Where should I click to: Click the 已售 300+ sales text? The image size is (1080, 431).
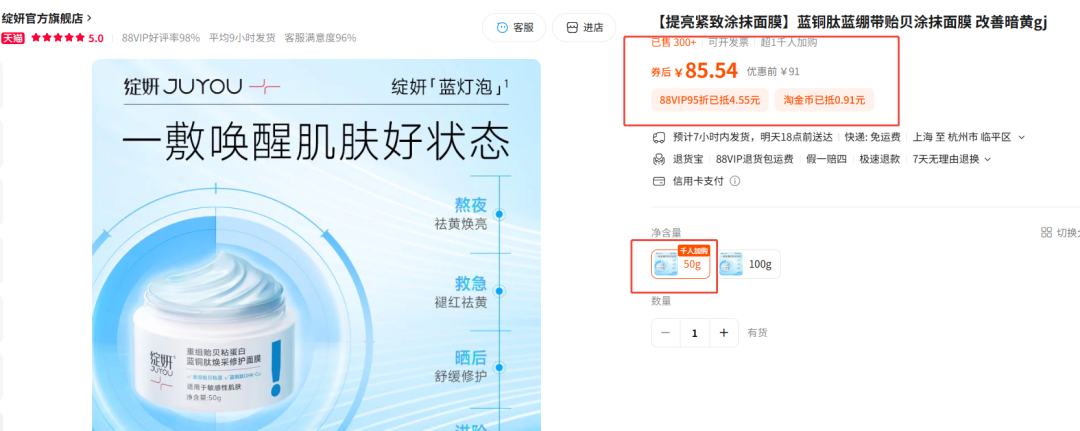[x=674, y=43]
